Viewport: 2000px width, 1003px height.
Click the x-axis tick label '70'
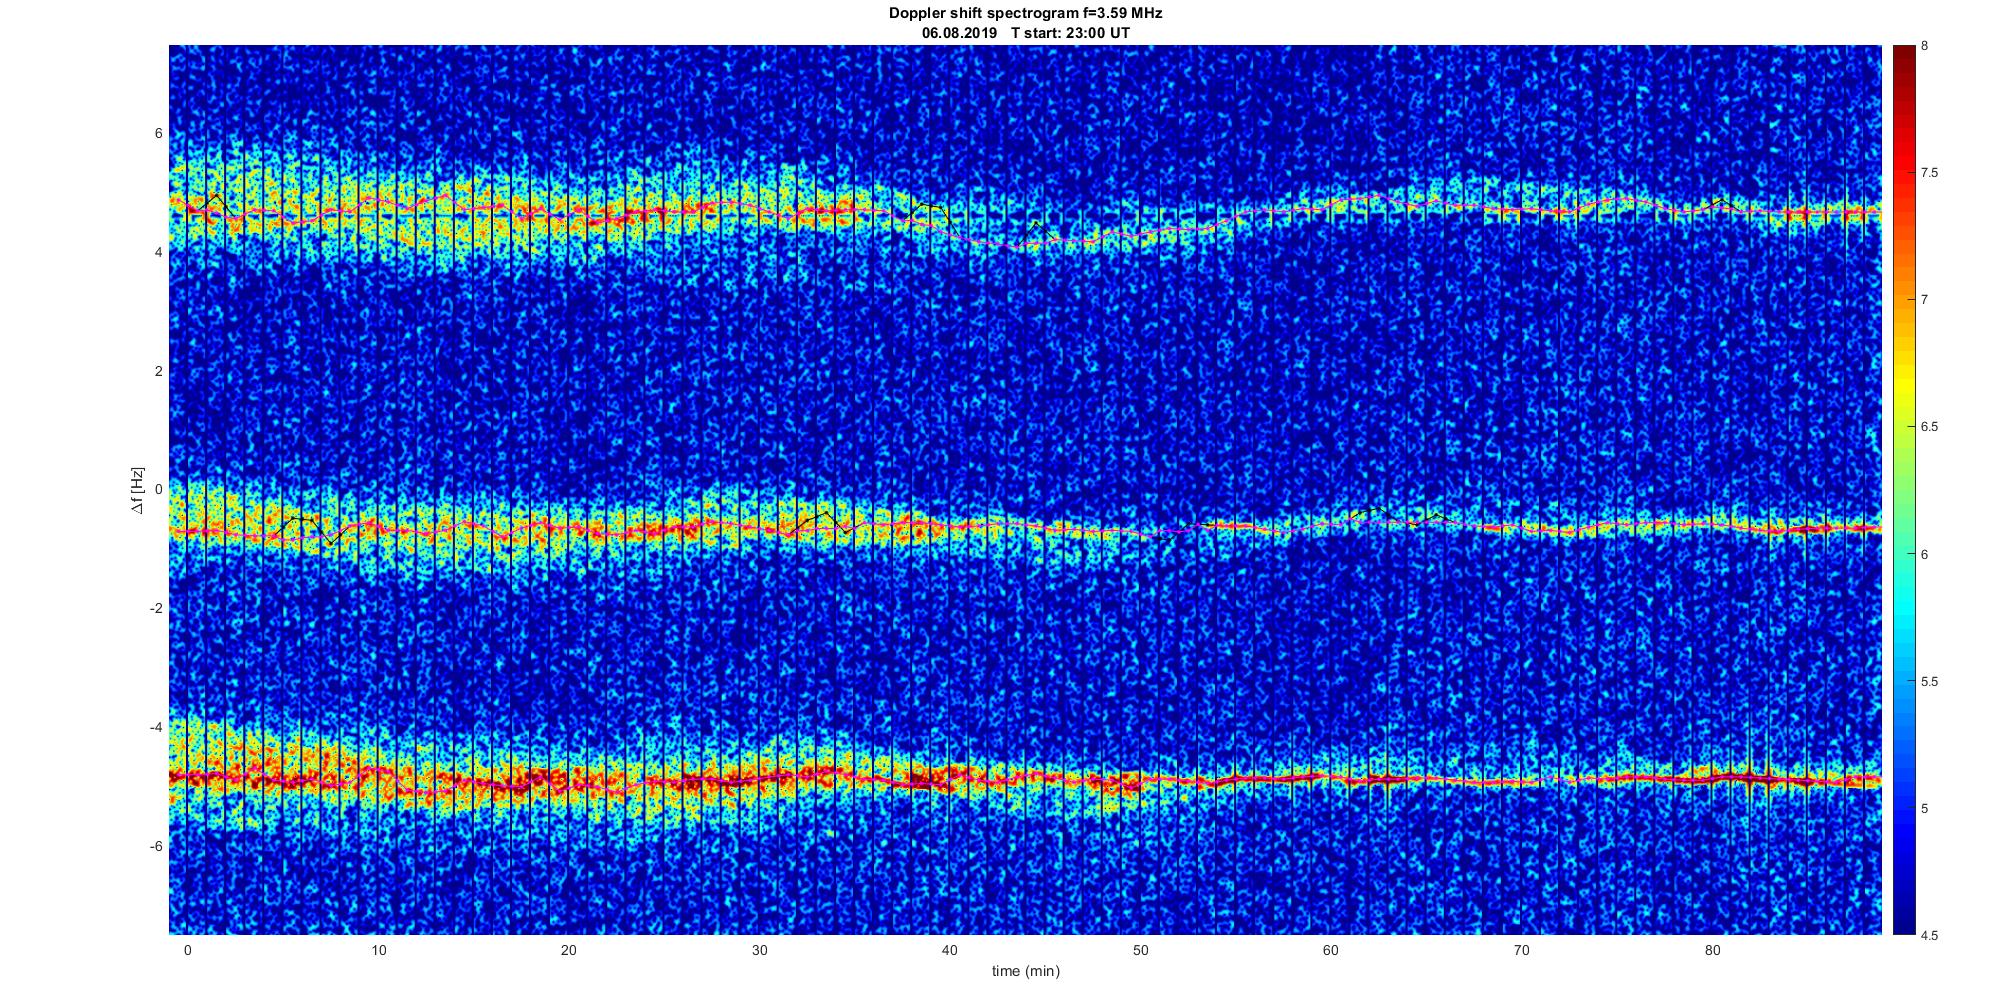click(x=1522, y=950)
